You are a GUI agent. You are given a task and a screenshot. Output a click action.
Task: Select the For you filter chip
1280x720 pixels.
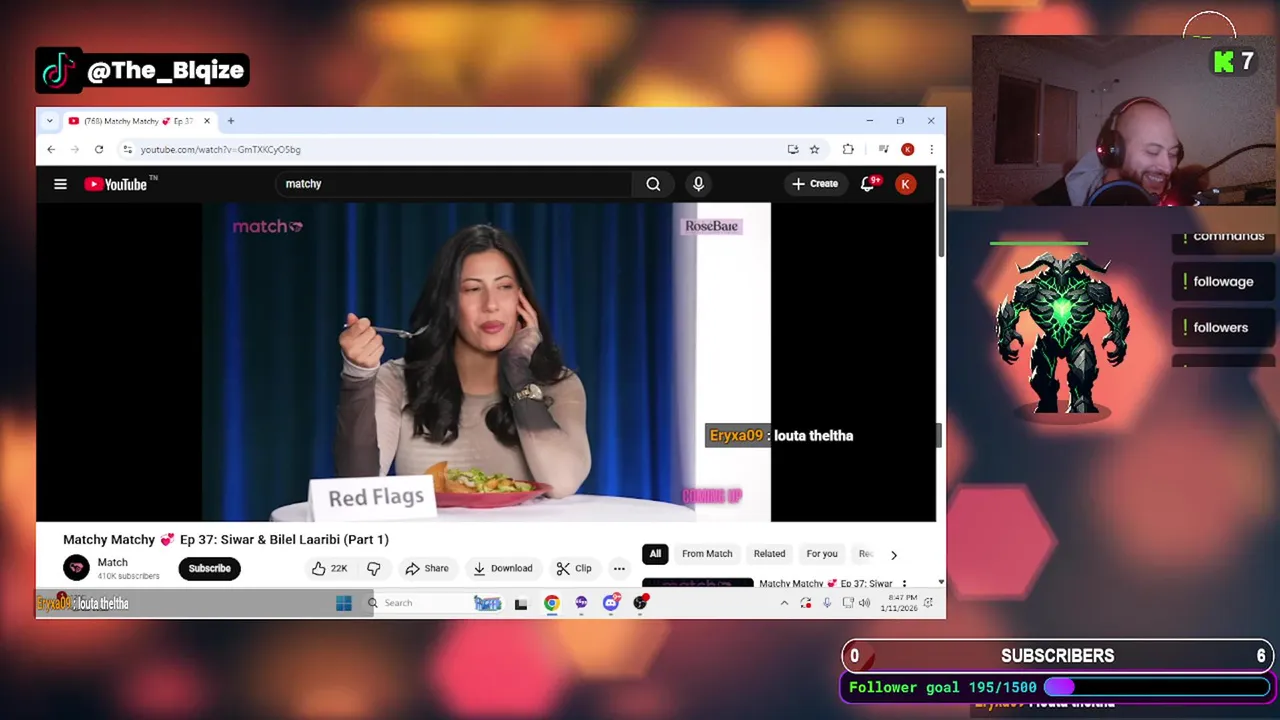pos(822,554)
